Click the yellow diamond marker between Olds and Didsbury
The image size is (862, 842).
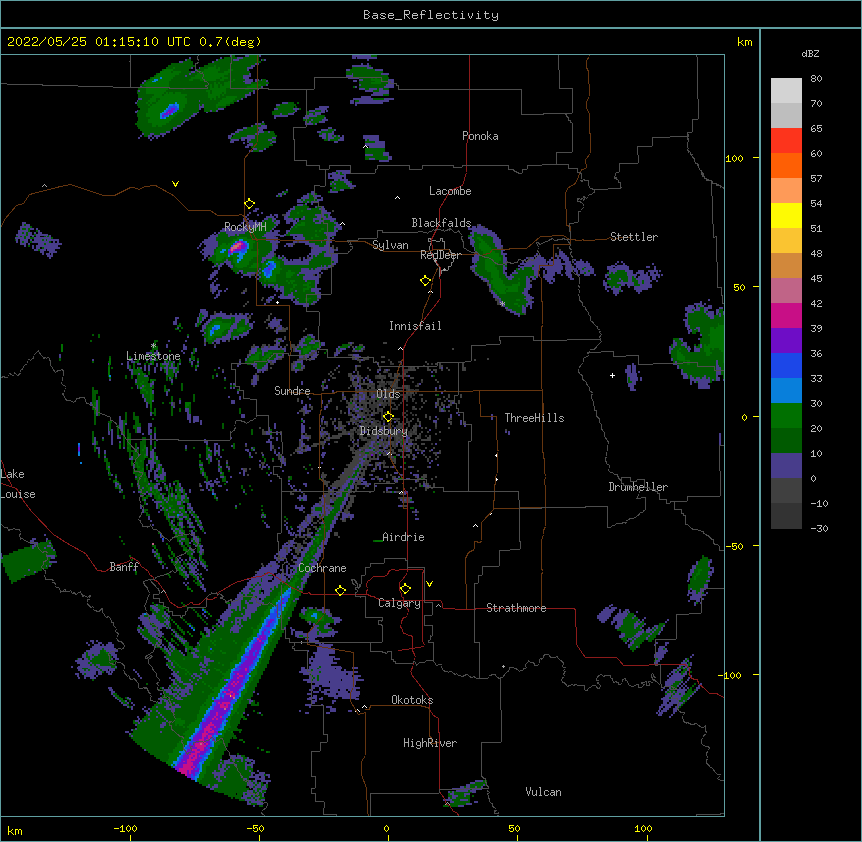(388, 417)
